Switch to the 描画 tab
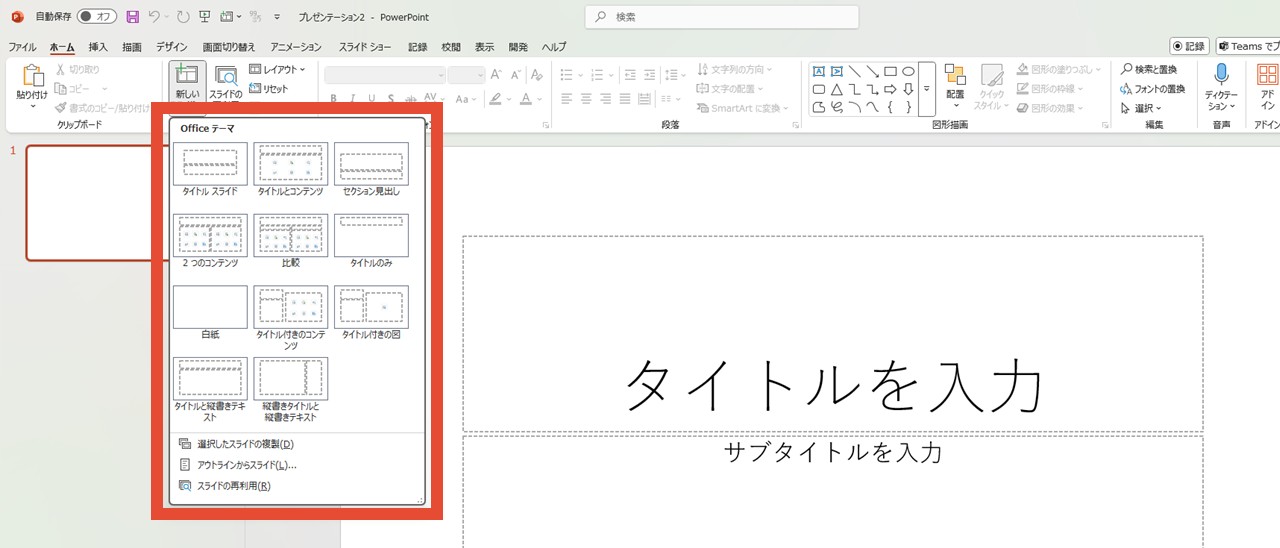The width and height of the screenshot is (1280, 548). coord(132,47)
